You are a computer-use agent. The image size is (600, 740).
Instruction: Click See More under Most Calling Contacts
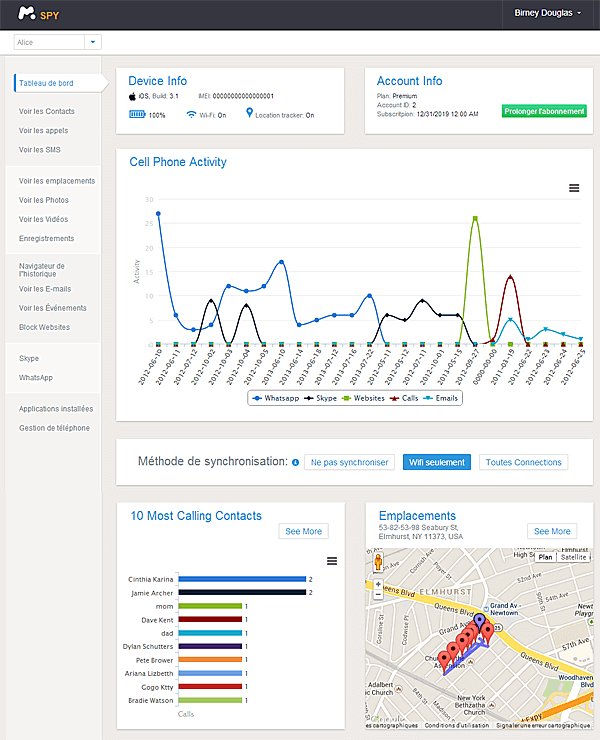click(x=302, y=531)
